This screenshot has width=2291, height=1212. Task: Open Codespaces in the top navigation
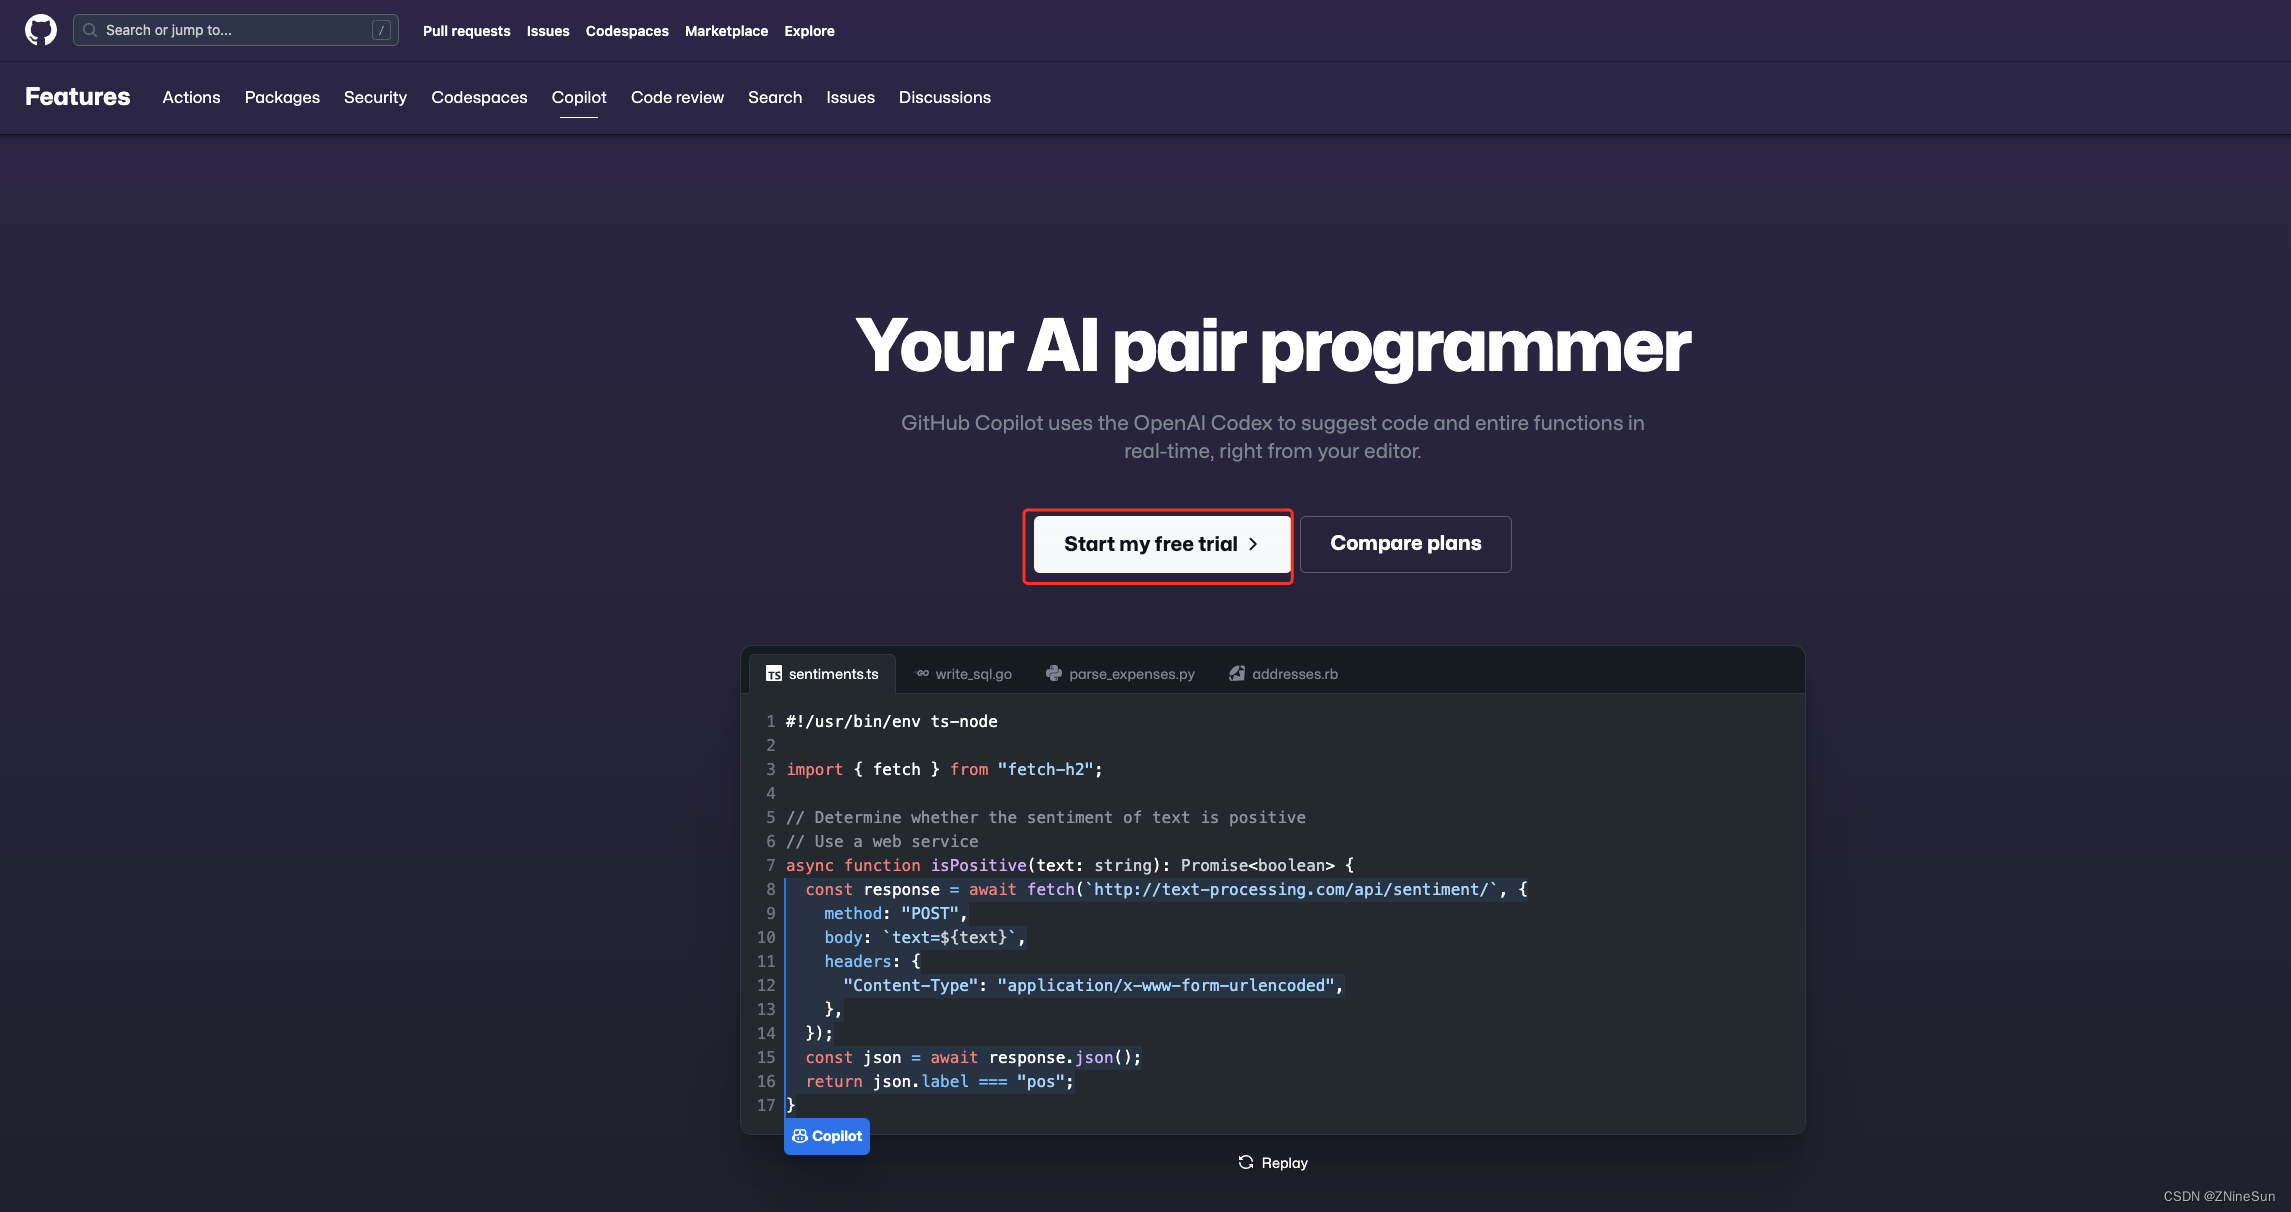coord(627,31)
